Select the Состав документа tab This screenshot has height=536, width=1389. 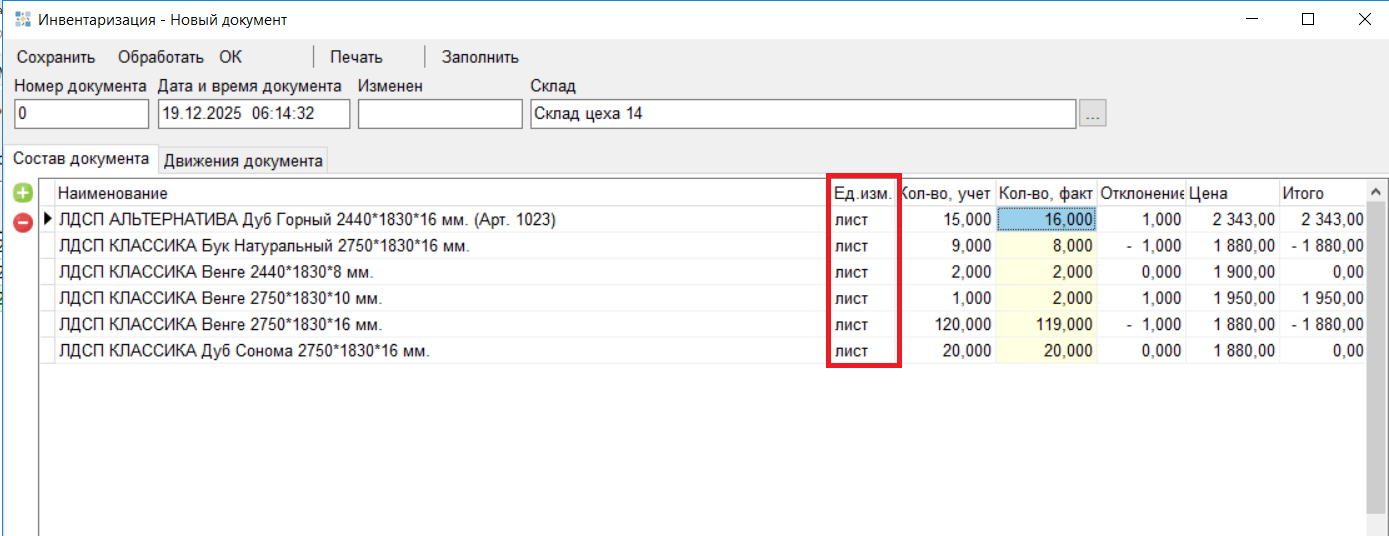point(81,159)
